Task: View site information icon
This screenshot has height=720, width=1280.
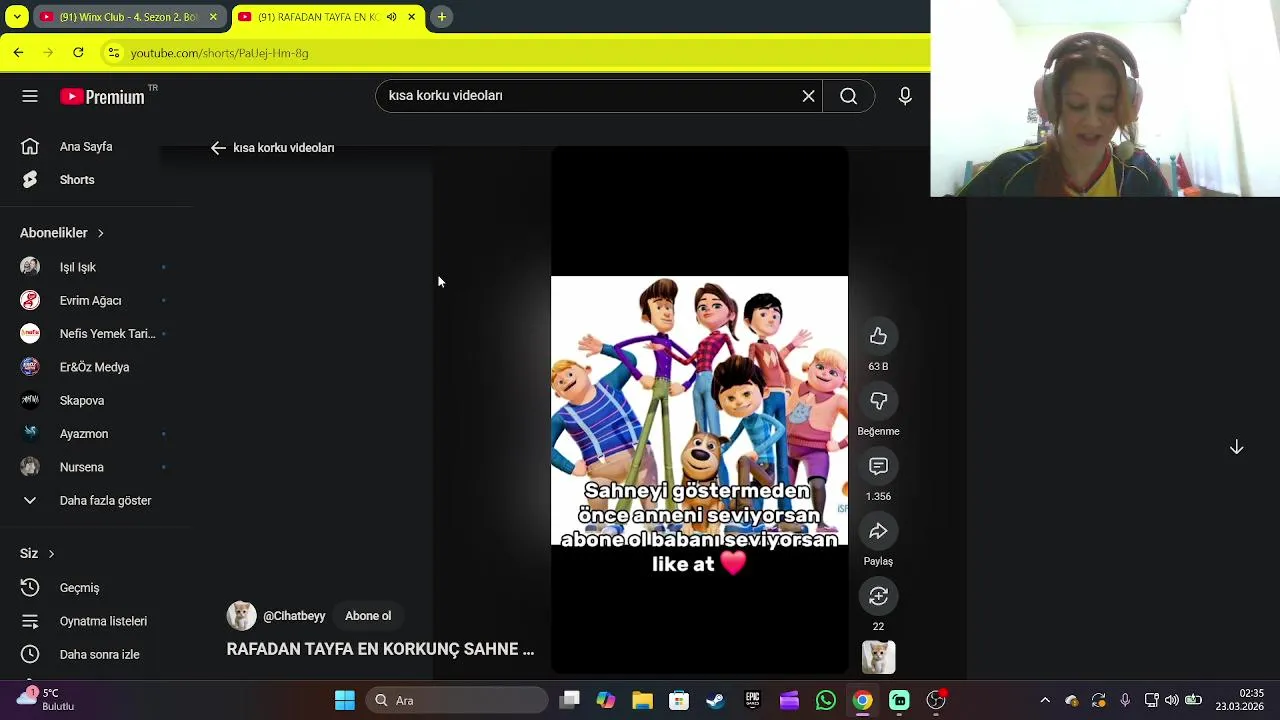Action: point(114,53)
